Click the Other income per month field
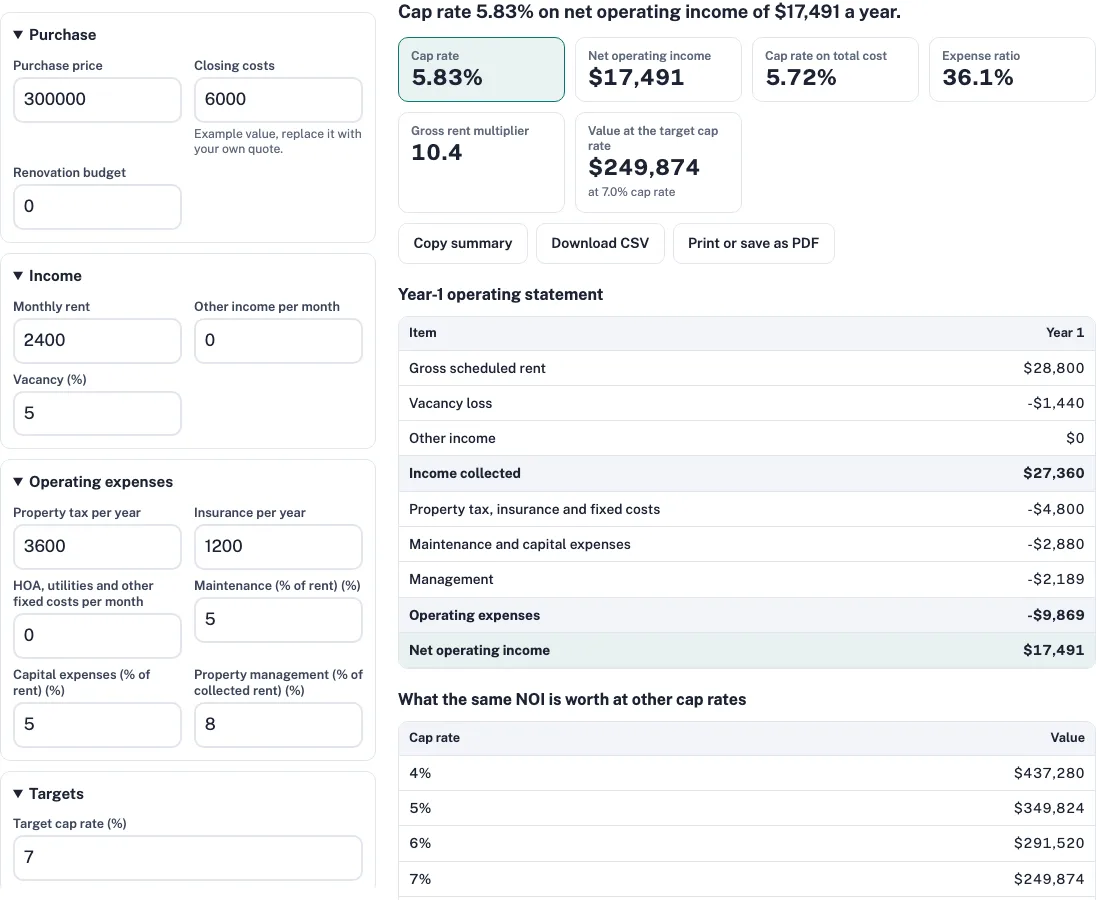1096x900 pixels. click(278, 340)
